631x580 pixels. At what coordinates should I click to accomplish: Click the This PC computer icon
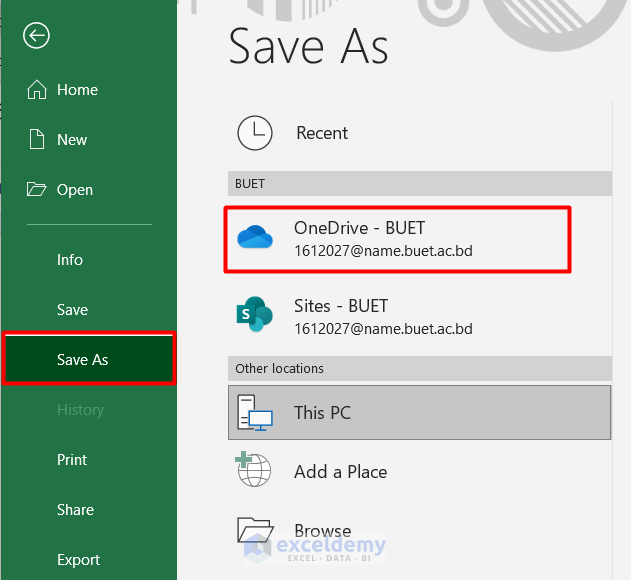pyautogui.click(x=255, y=413)
